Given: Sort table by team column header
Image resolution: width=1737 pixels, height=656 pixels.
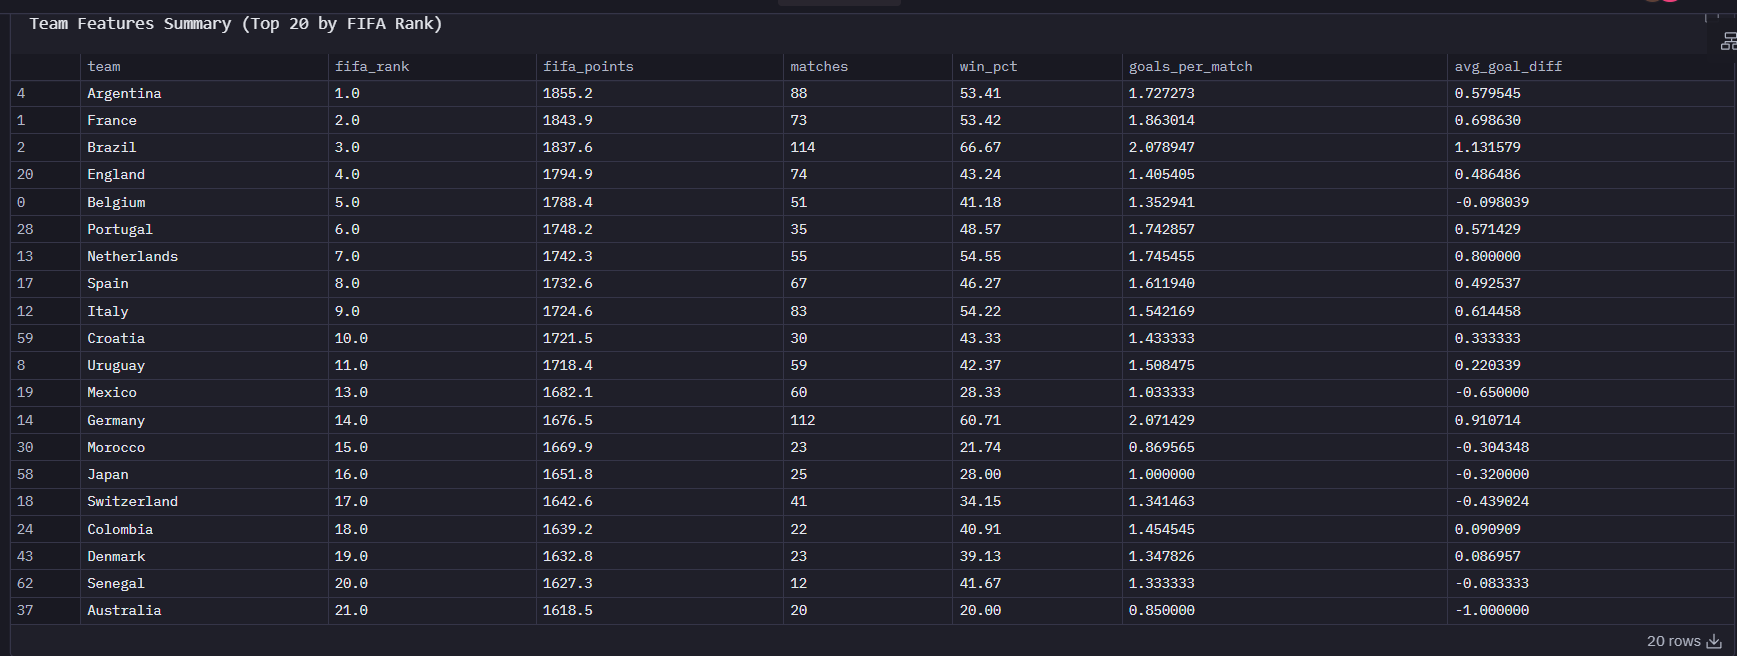Looking at the screenshot, I should tap(104, 66).
